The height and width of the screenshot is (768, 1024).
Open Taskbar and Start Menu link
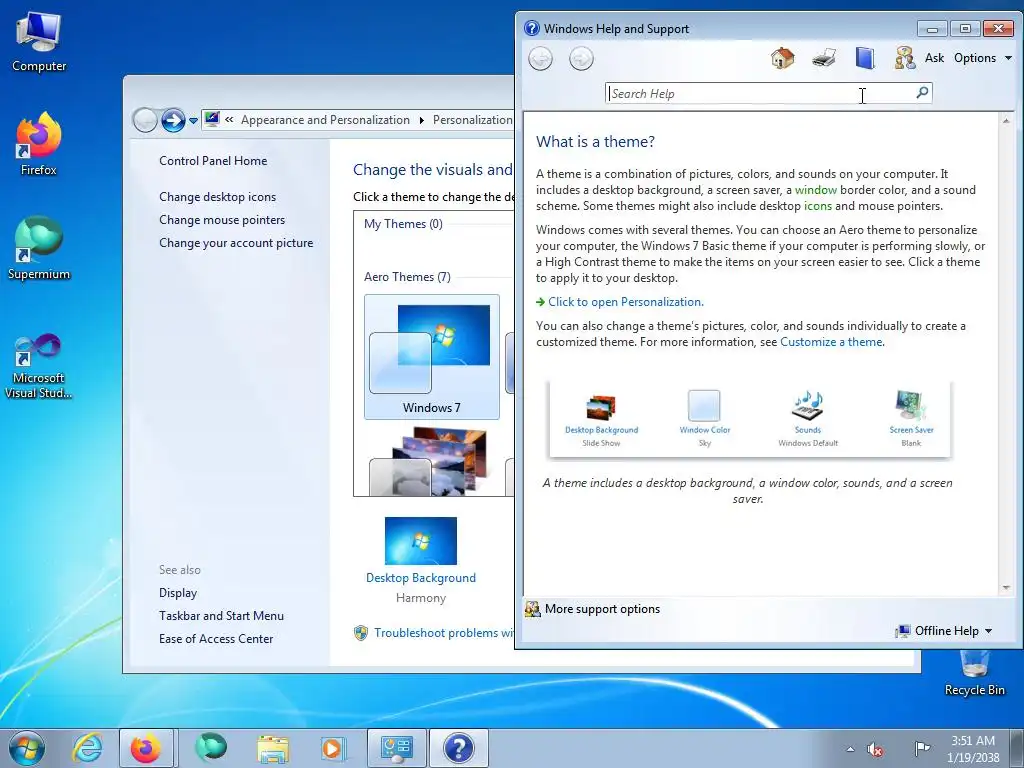coord(221,615)
